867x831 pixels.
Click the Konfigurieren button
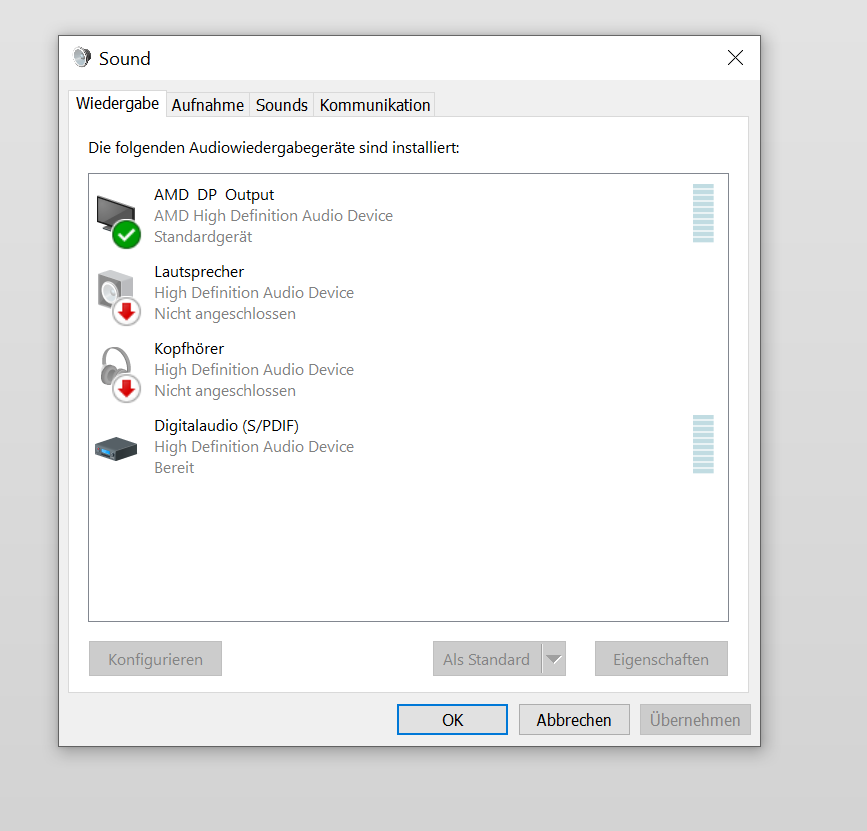coord(155,660)
